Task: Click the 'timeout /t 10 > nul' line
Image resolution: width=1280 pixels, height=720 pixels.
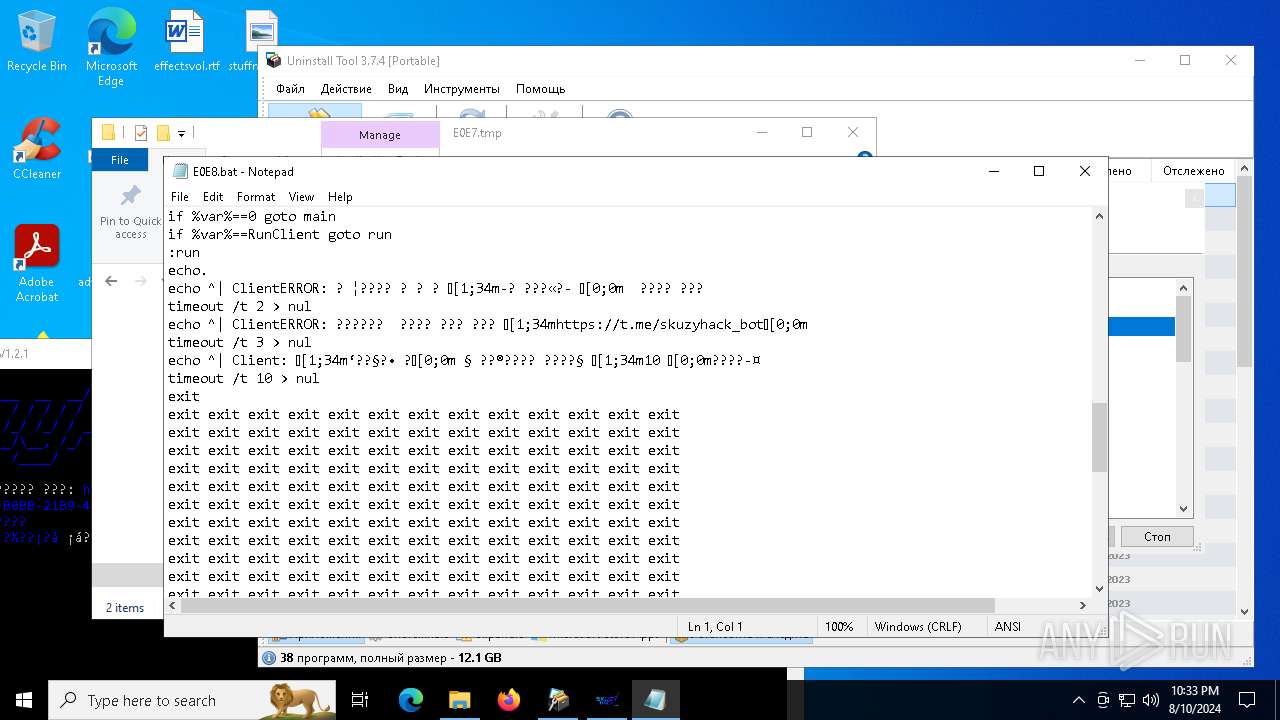Action: pyautogui.click(x=244, y=378)
